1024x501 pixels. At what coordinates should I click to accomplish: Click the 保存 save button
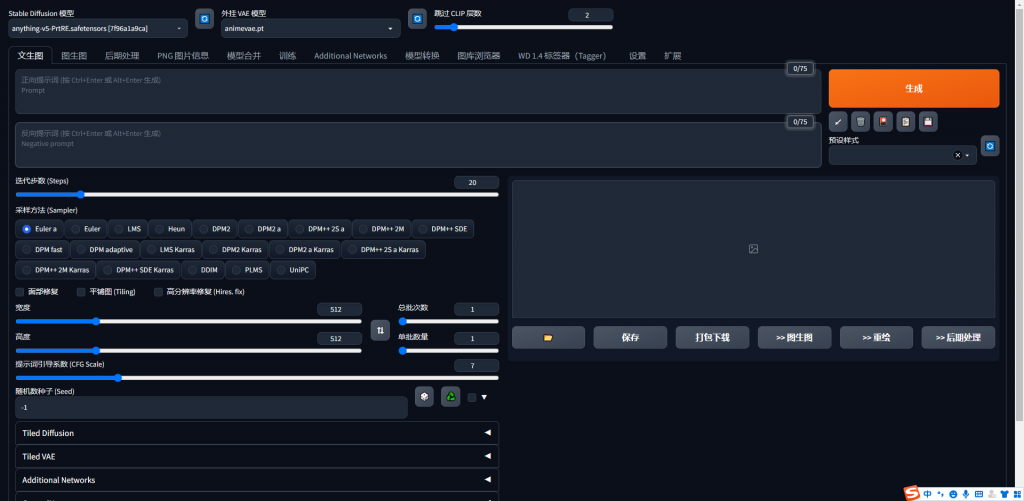630,338
